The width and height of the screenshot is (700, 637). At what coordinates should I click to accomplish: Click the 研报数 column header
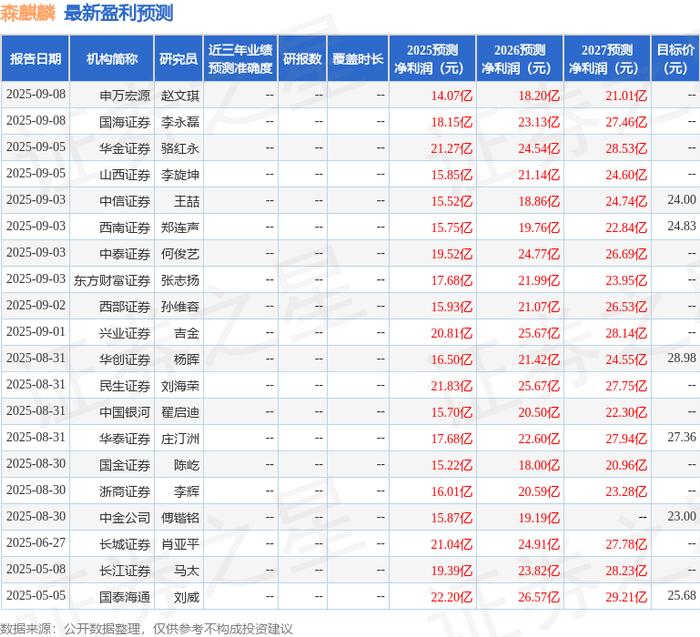302,59
